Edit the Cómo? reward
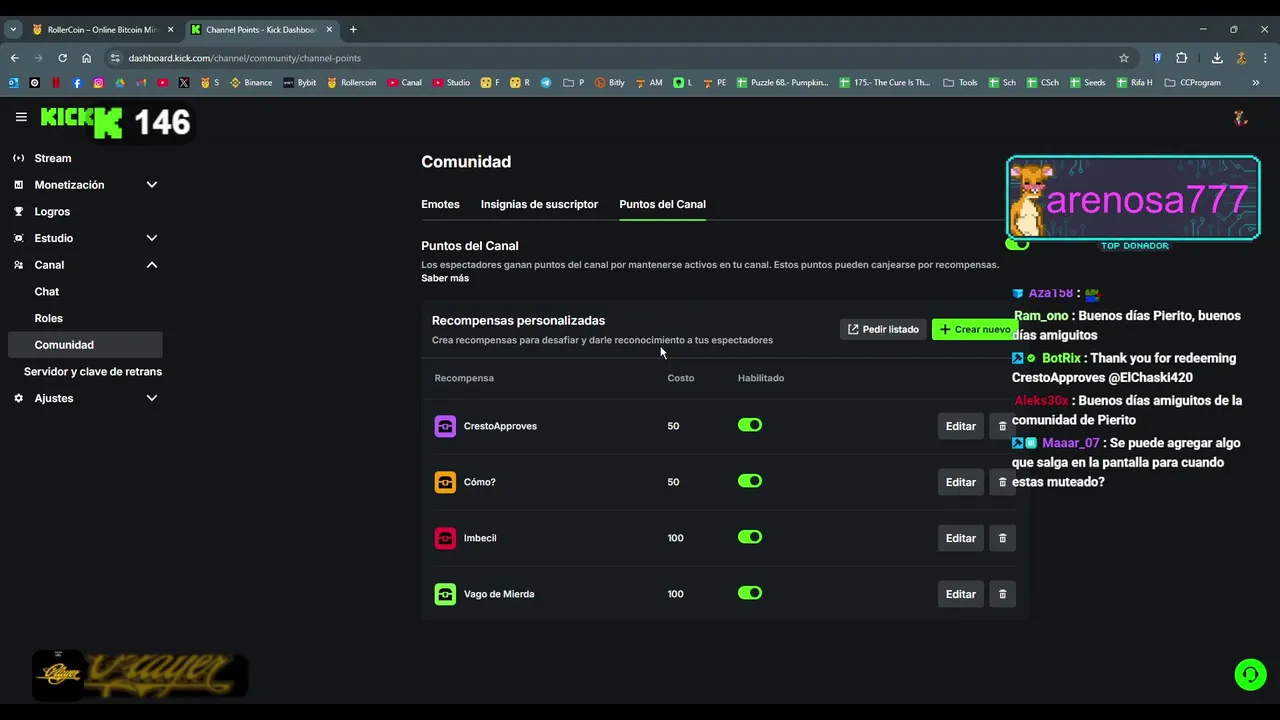 (960, 482)
